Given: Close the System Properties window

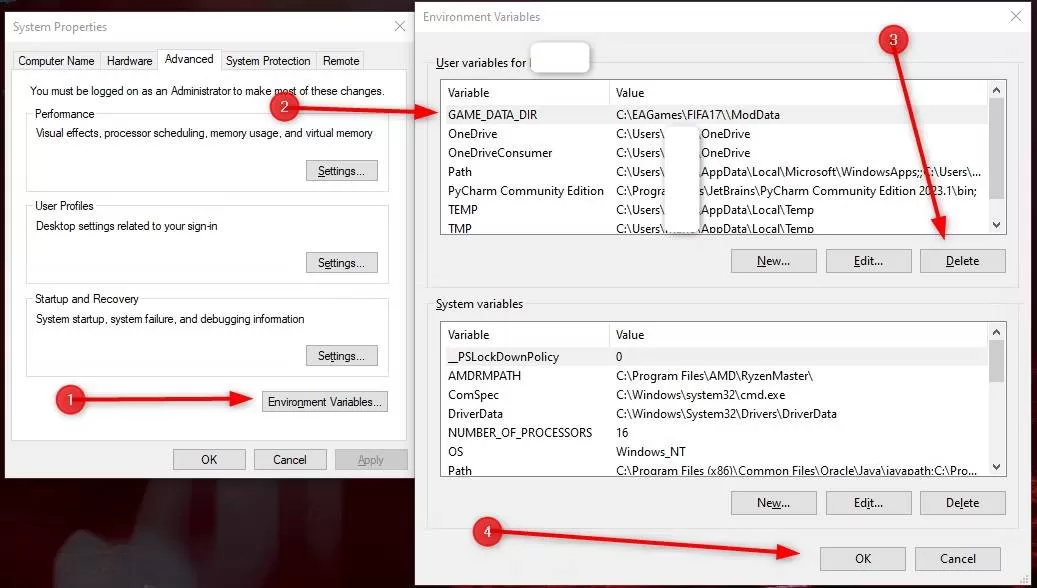Looking at the screenshot, I should tap(399, 26).
